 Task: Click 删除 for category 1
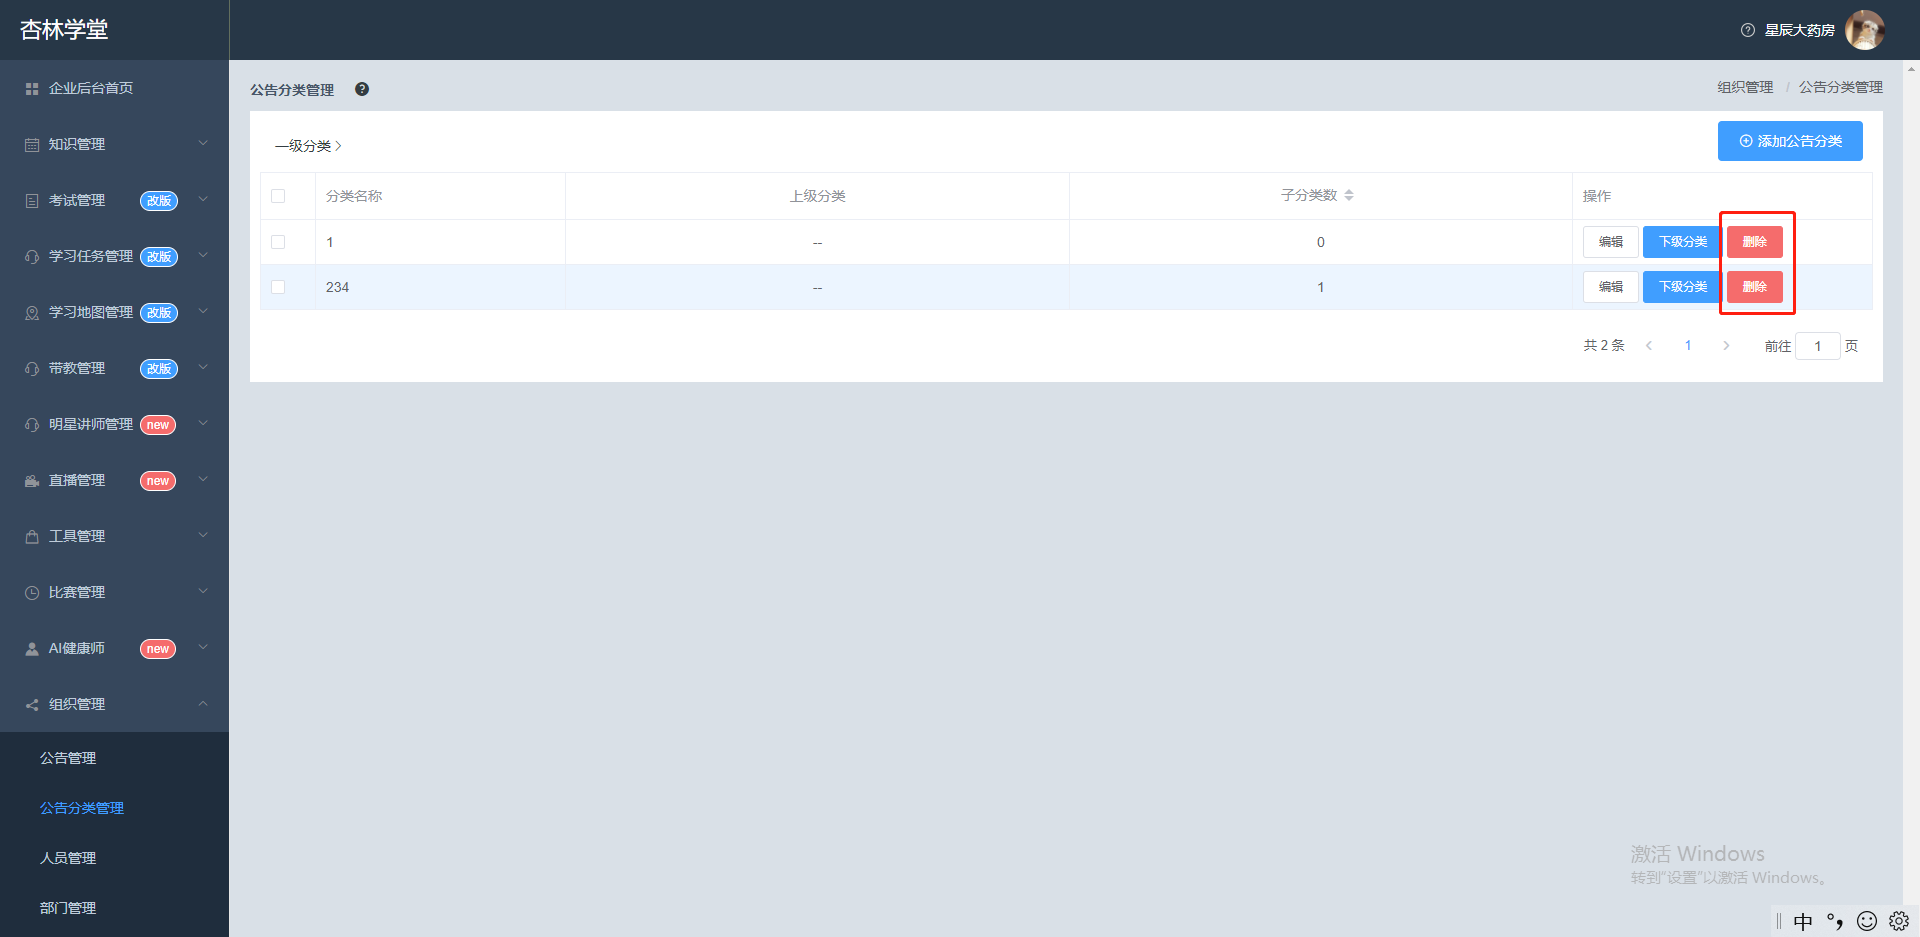(x=1755, y=242)
